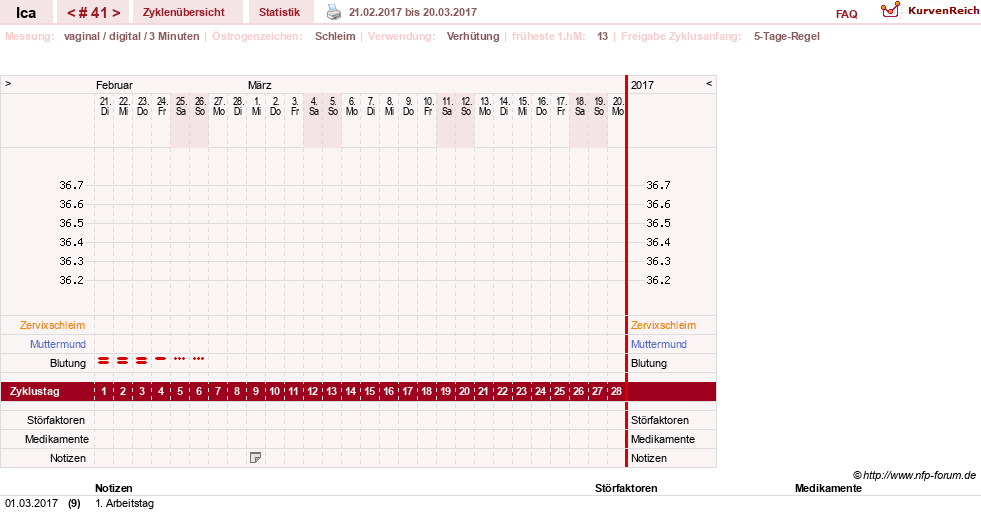Image resolution: width=981 pixels, height=527 pixels.
Task: Click the März month label
Action: click(259, 85)
